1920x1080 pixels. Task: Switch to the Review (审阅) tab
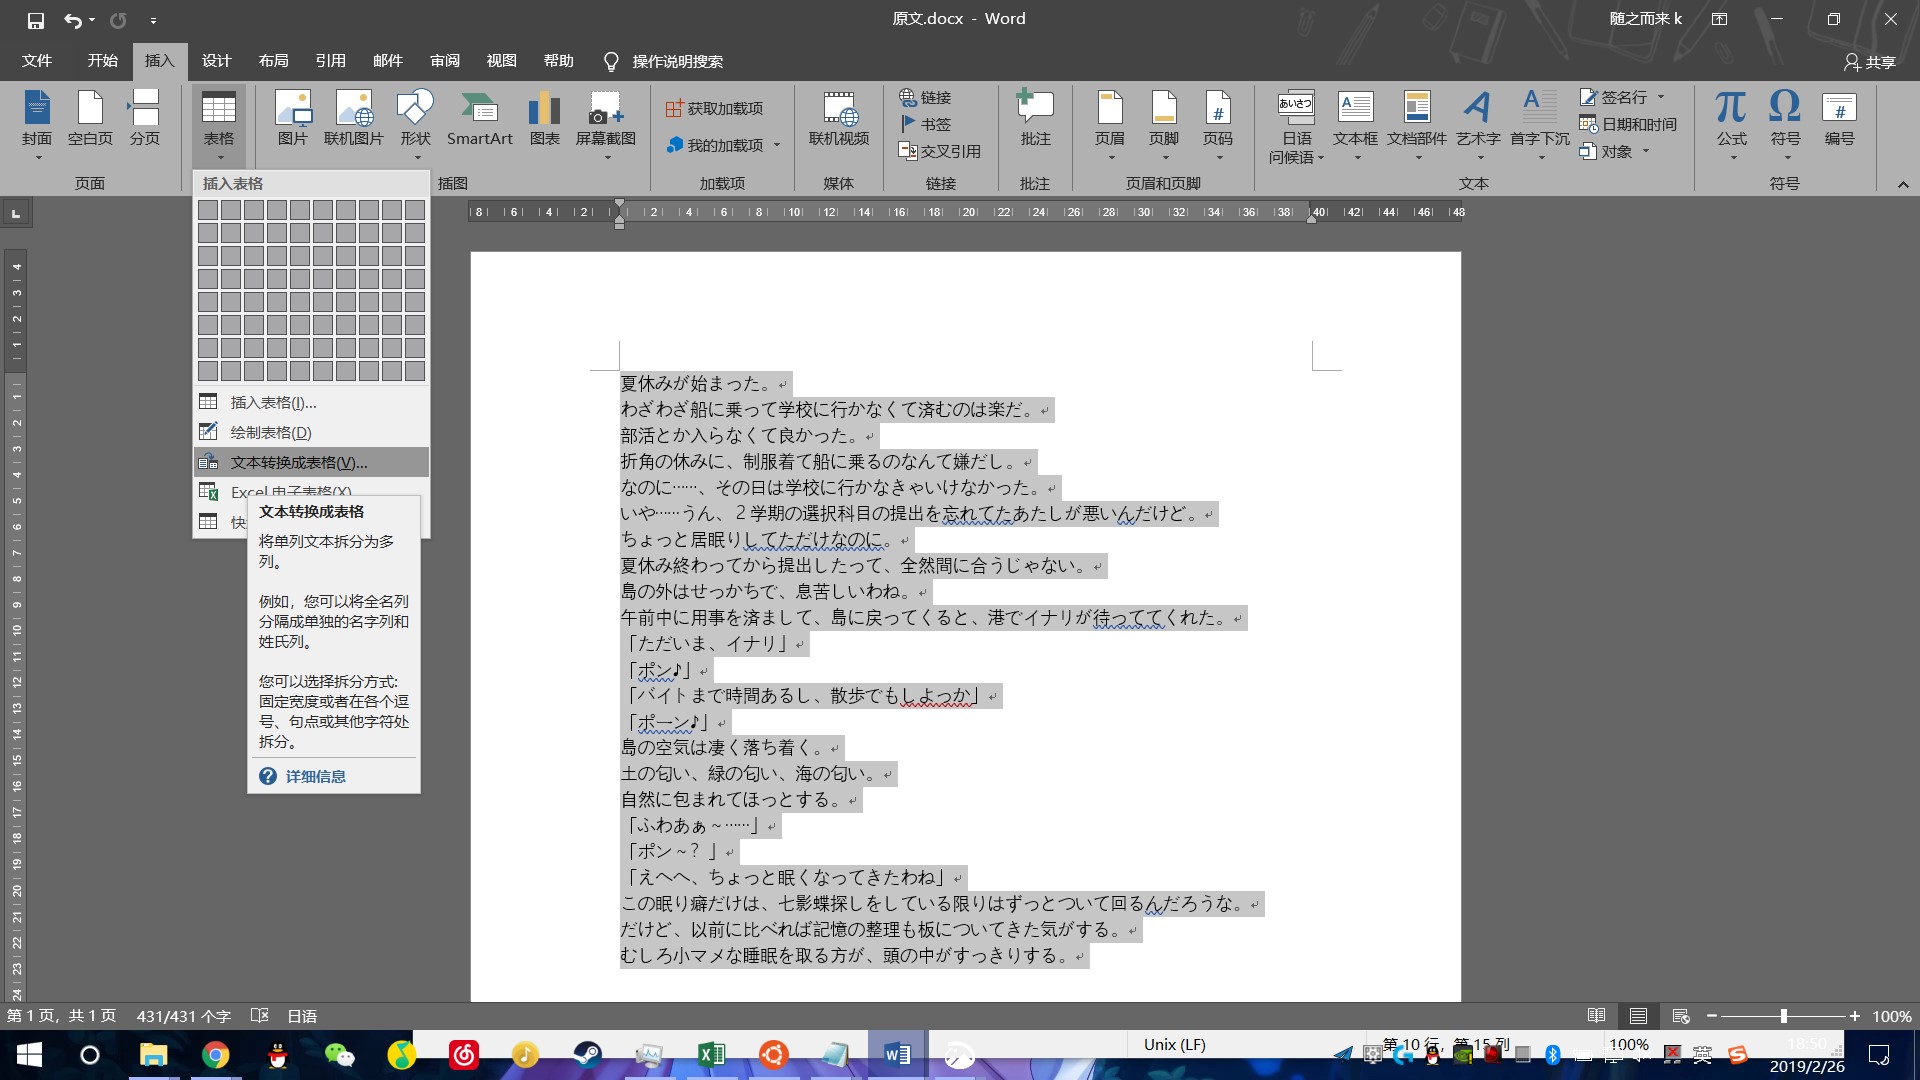click(x=445, y=61)
